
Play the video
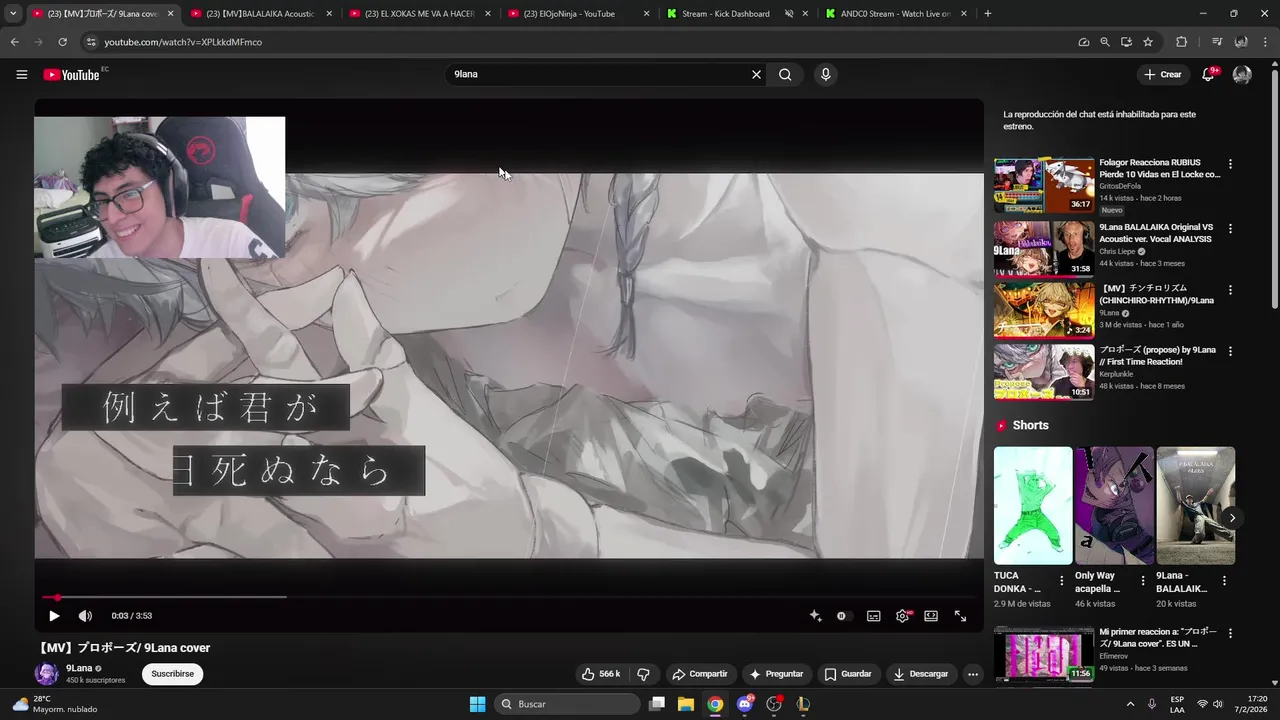(54, 616)
